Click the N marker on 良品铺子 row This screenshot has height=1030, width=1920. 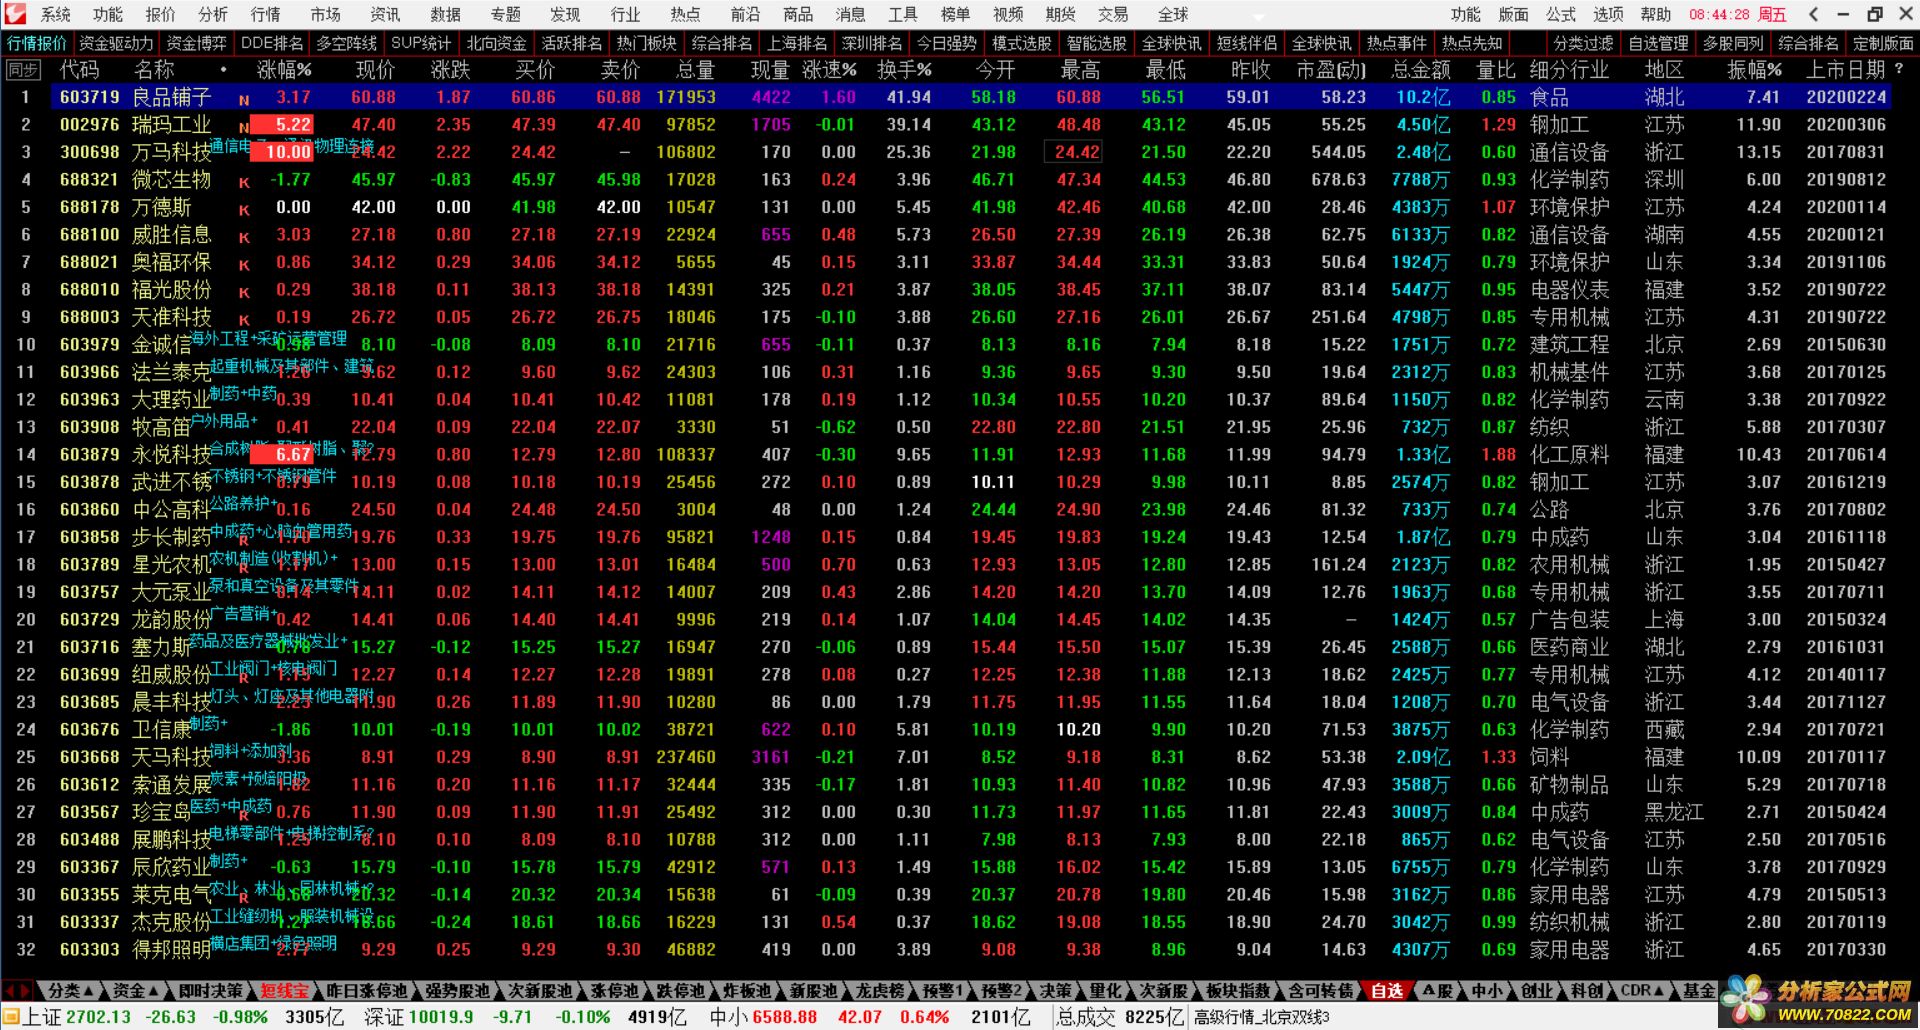(x=244, y=100)
